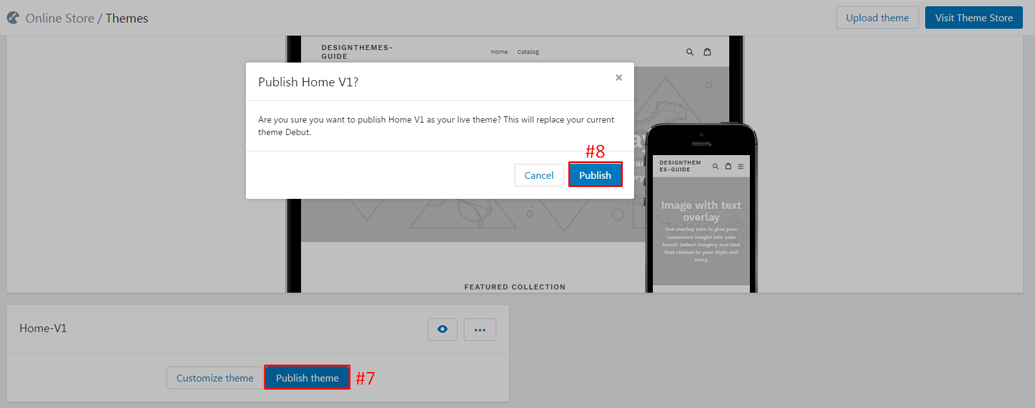Click the cart icon in desktop theme preview
The height and width of the screenshot is (408, 1035).
coord(707,52)
